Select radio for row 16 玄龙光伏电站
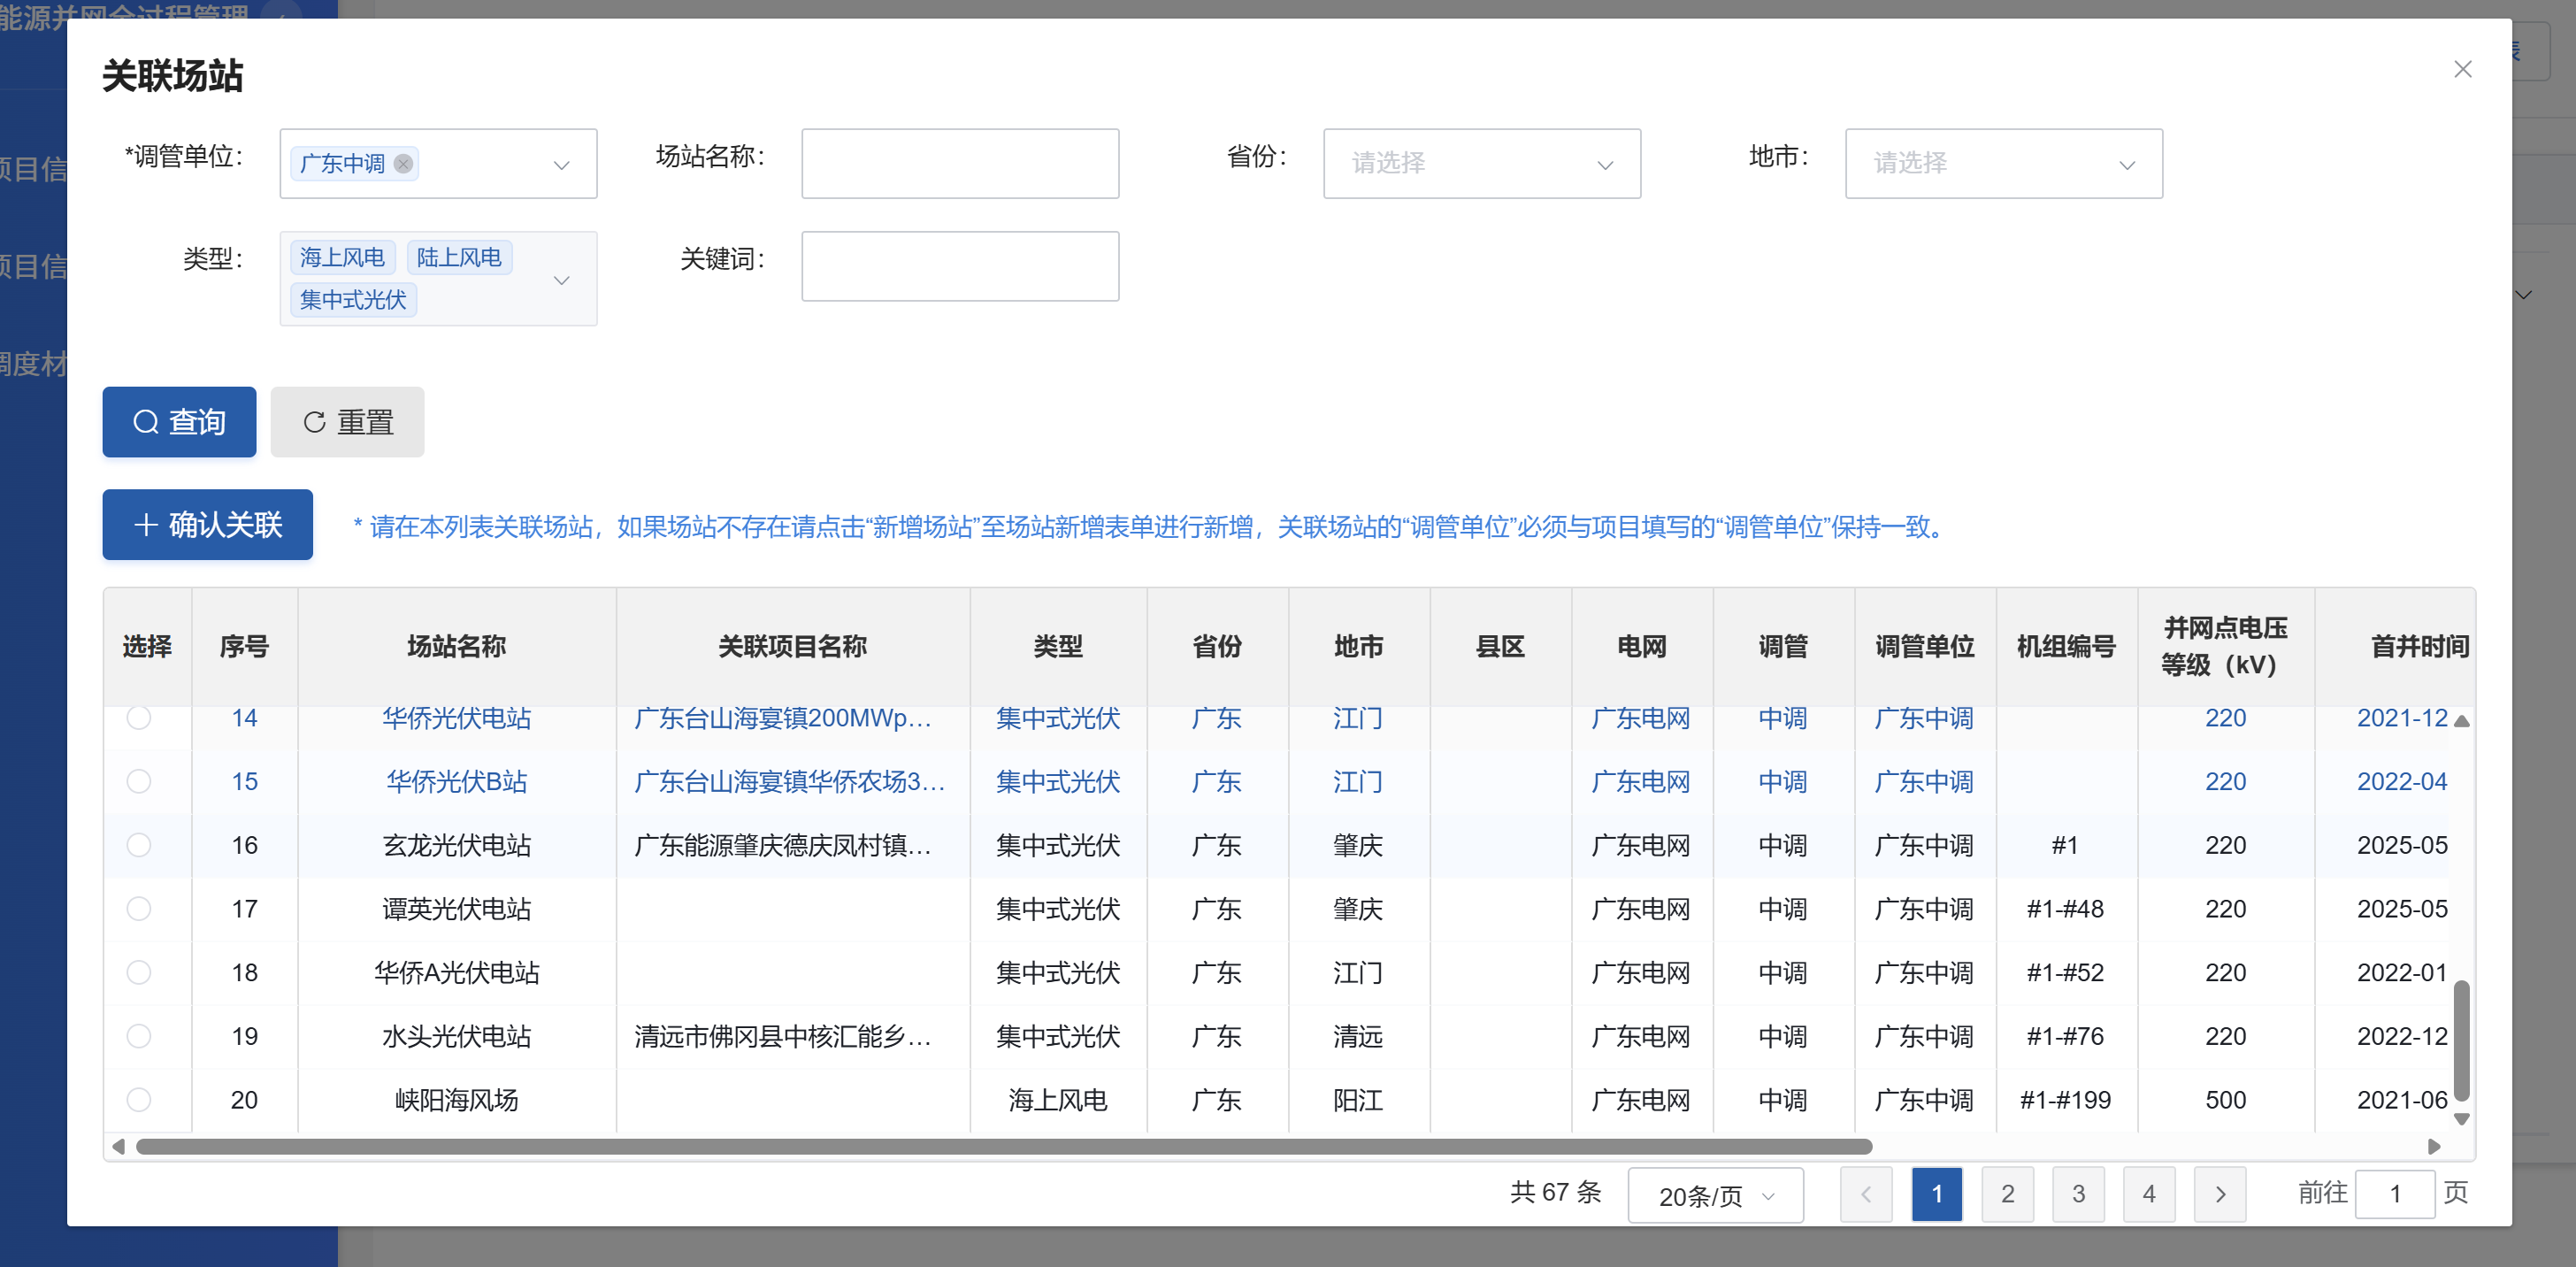Image resolution: width=2576 pixels, height=1267 pixels. (x=139, y=845)
